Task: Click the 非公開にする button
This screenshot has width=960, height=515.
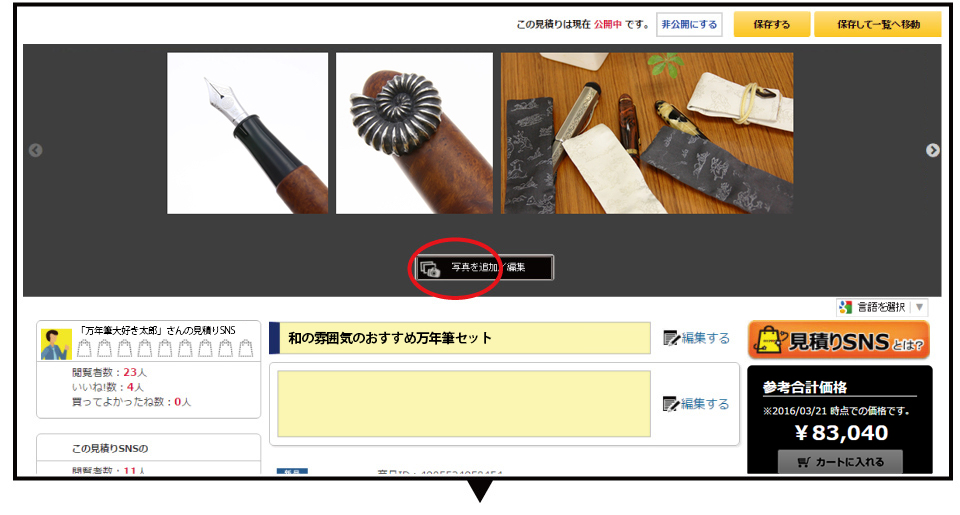Action: click(689, 24)
